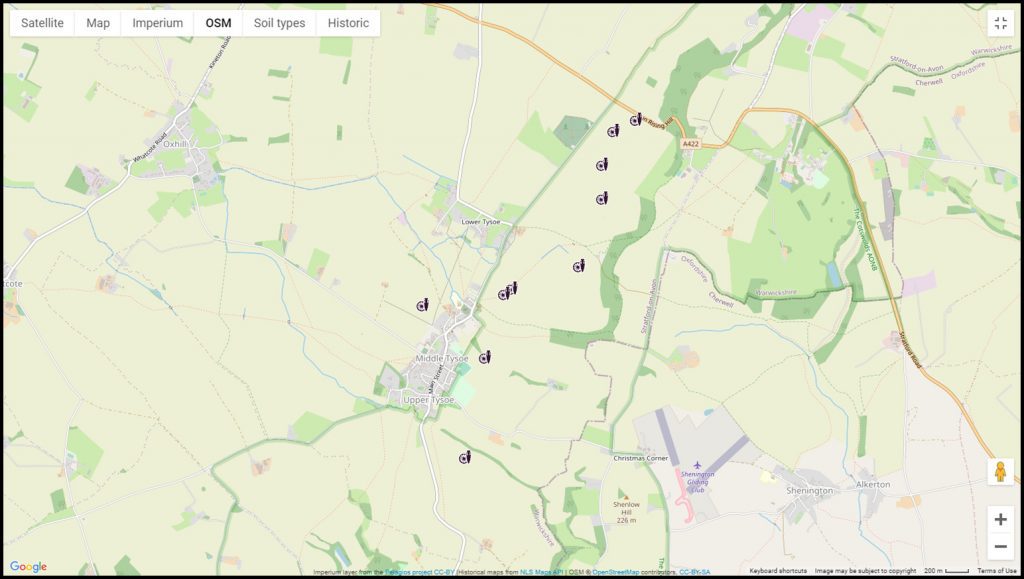Screen dimensions: 1024x579
Task: Click the amphora marker south of Upper Tysoe
Action: [x=463, y=457]
